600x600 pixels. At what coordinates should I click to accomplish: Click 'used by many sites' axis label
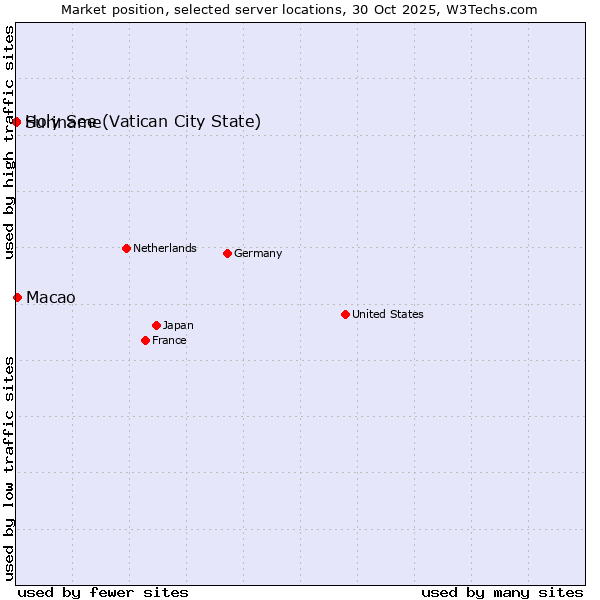[502, 592]
